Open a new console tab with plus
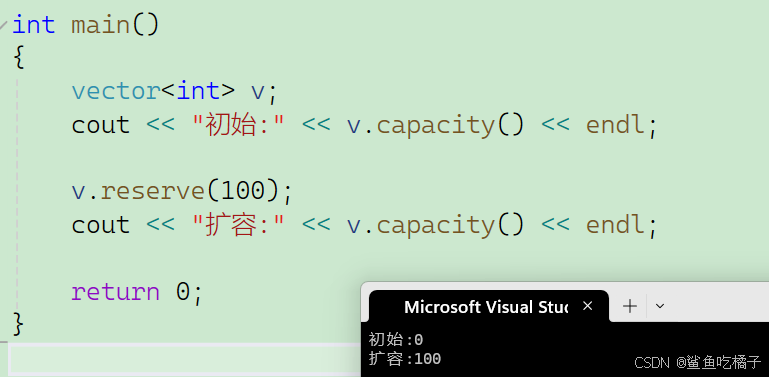Viewport: 769px width, 377px height. [x=630, y=306]
